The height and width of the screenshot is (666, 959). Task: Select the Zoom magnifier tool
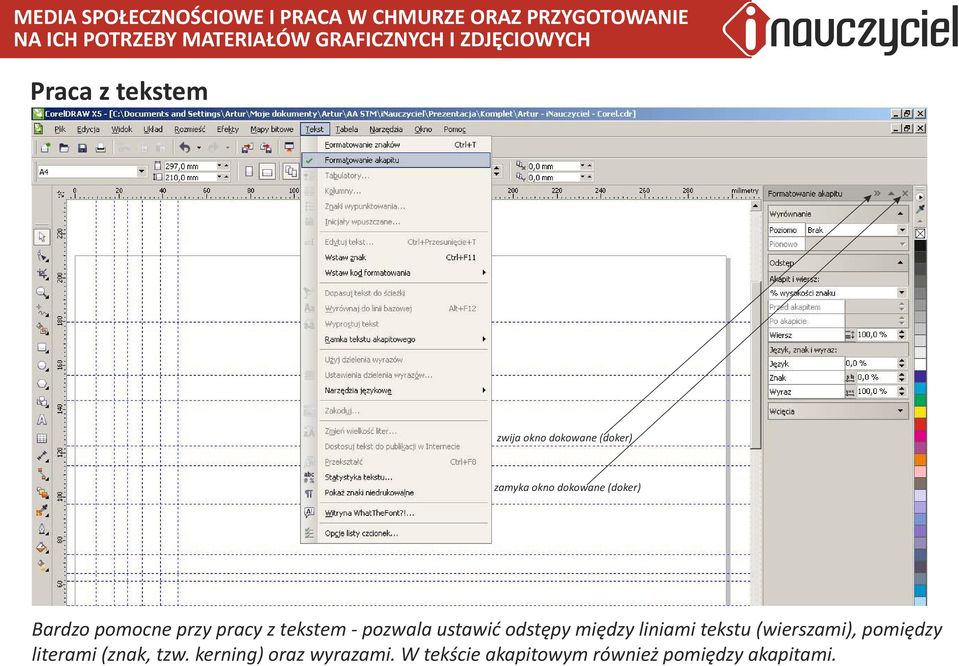42,292
